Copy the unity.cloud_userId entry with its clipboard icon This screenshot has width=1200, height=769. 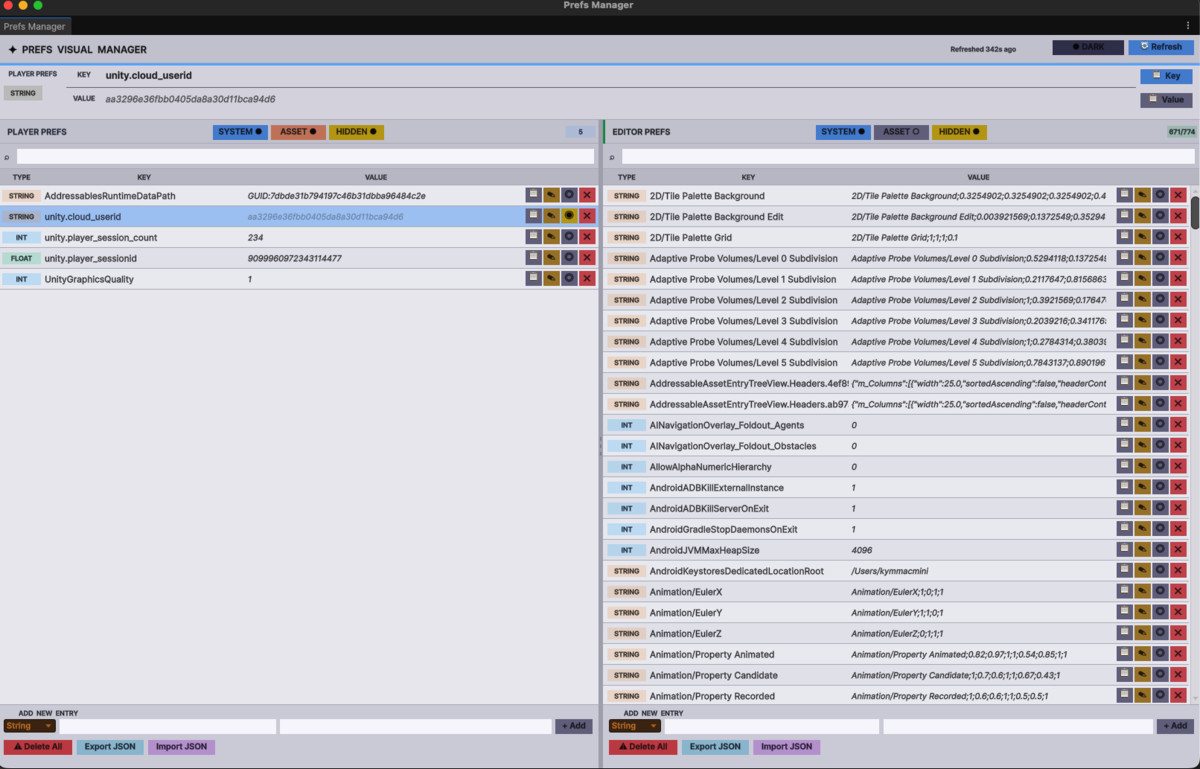[534, 216]
